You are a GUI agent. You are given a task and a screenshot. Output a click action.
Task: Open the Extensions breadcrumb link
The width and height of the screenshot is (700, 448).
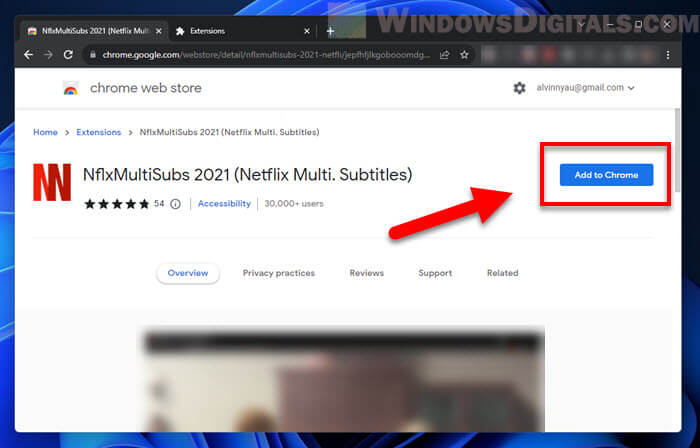99,132
